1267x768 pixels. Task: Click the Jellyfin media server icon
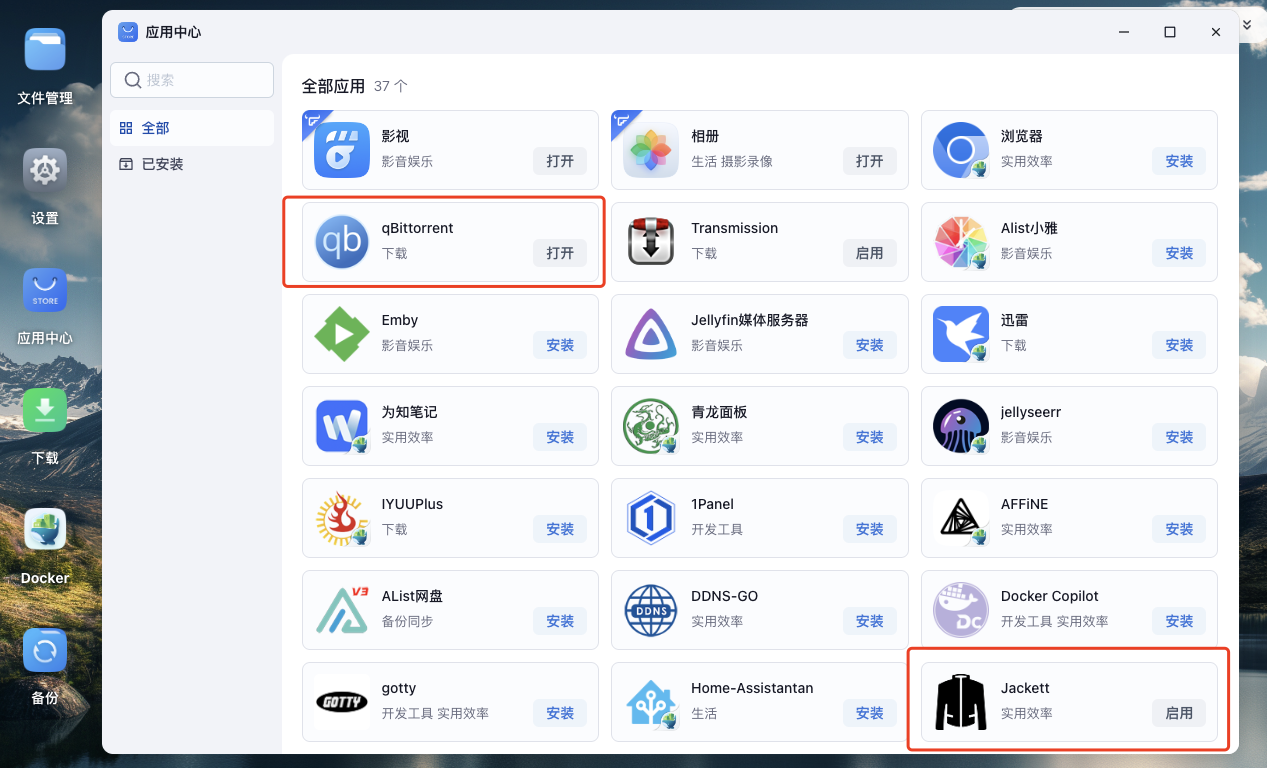[x=652, y=334]
